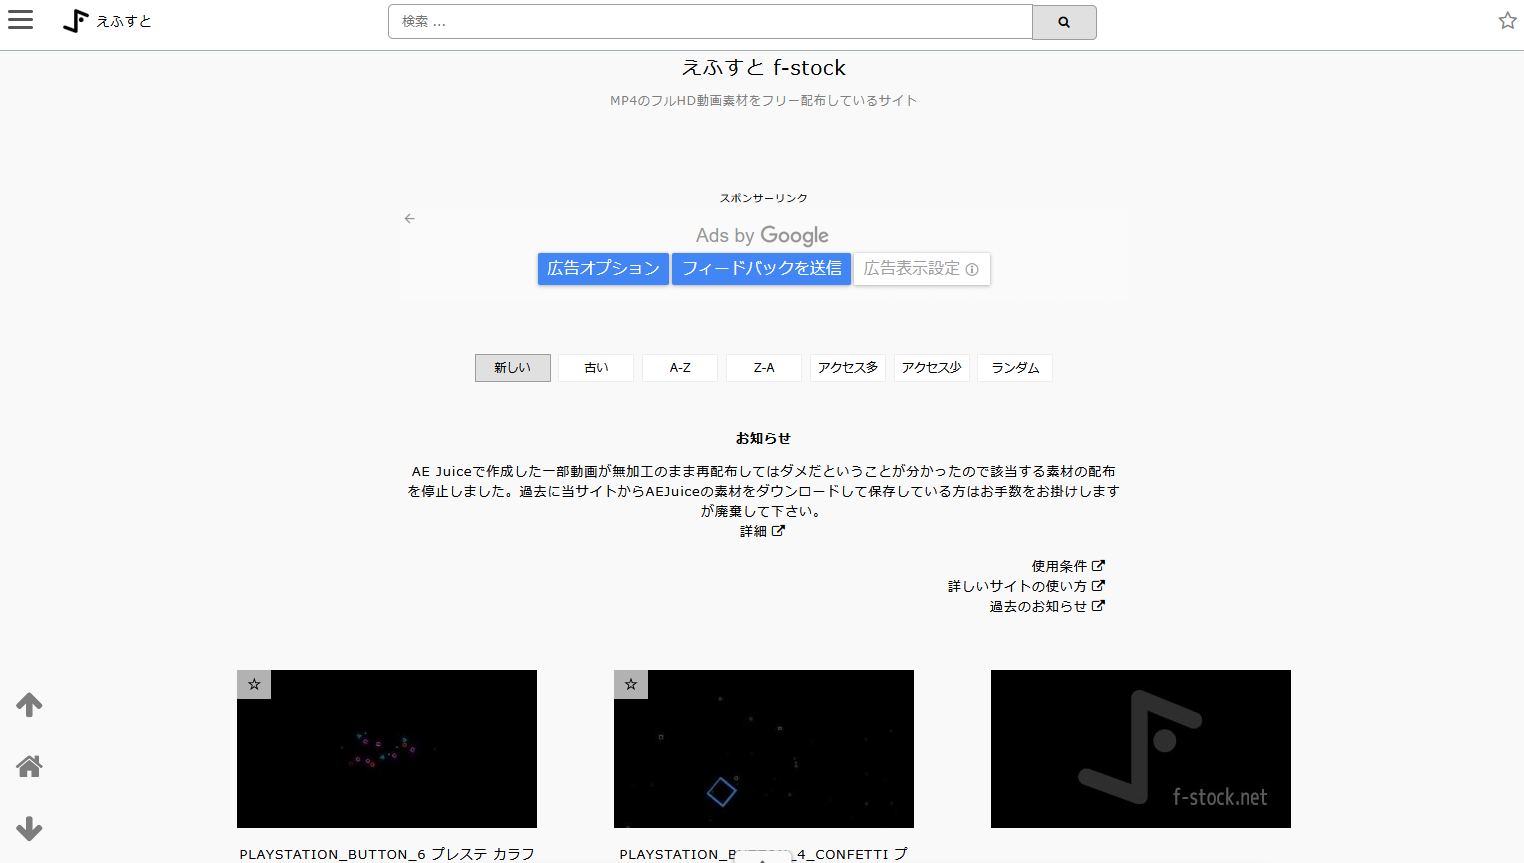Screen dimensions: 1524x863
Task: Open the 使用条件 link
Action: [1063, 565]
